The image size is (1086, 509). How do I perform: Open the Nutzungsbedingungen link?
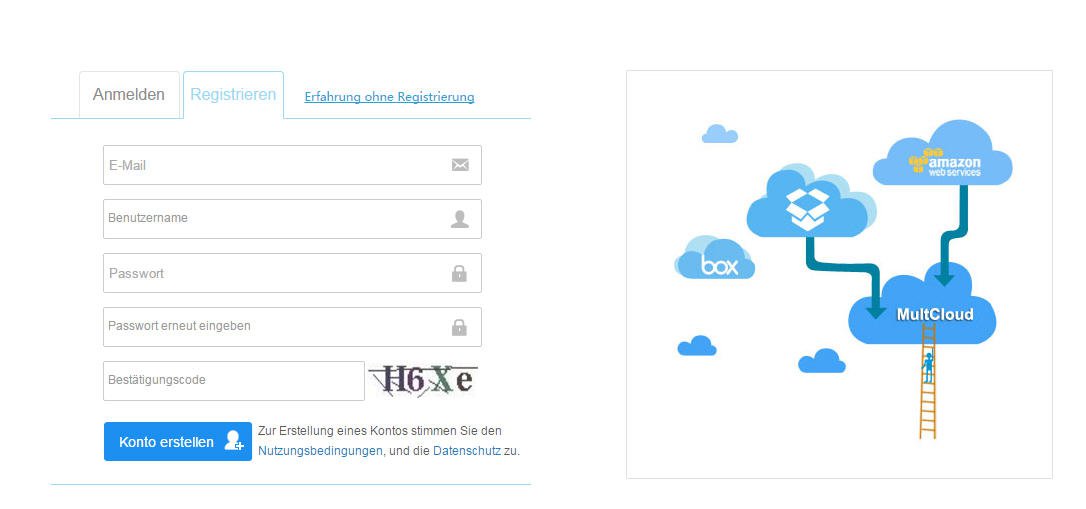[320, 451]
